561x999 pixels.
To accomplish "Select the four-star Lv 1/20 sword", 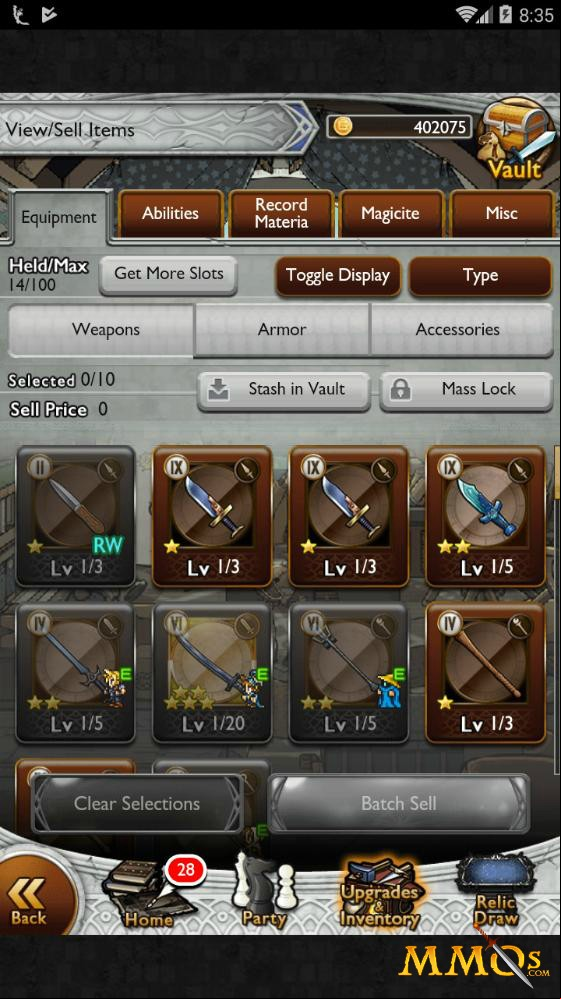I will pyautogui.click(x=211, y=673).
